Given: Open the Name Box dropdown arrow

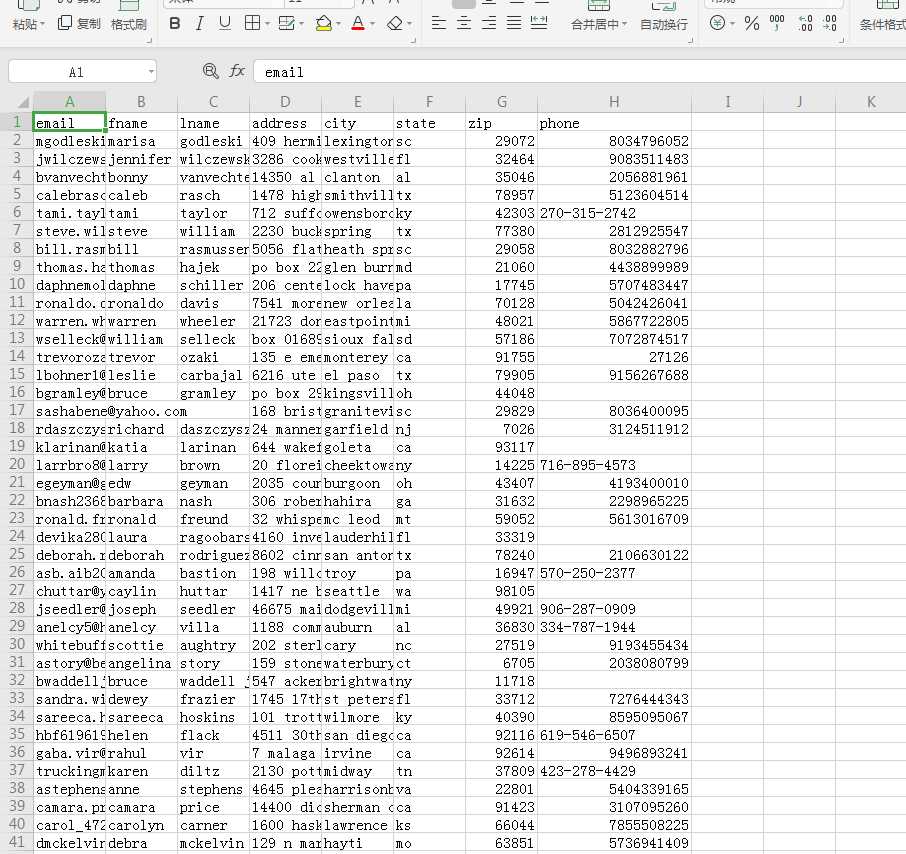Looking at the screenshot, I should point(151,72).
